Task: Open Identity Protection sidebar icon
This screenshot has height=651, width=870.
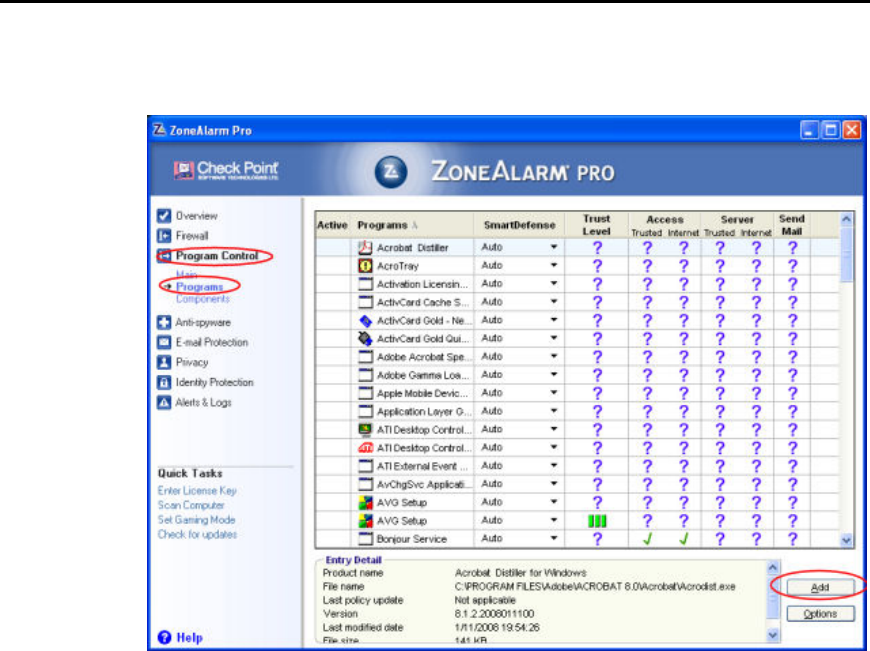Action: pos(164,382)
